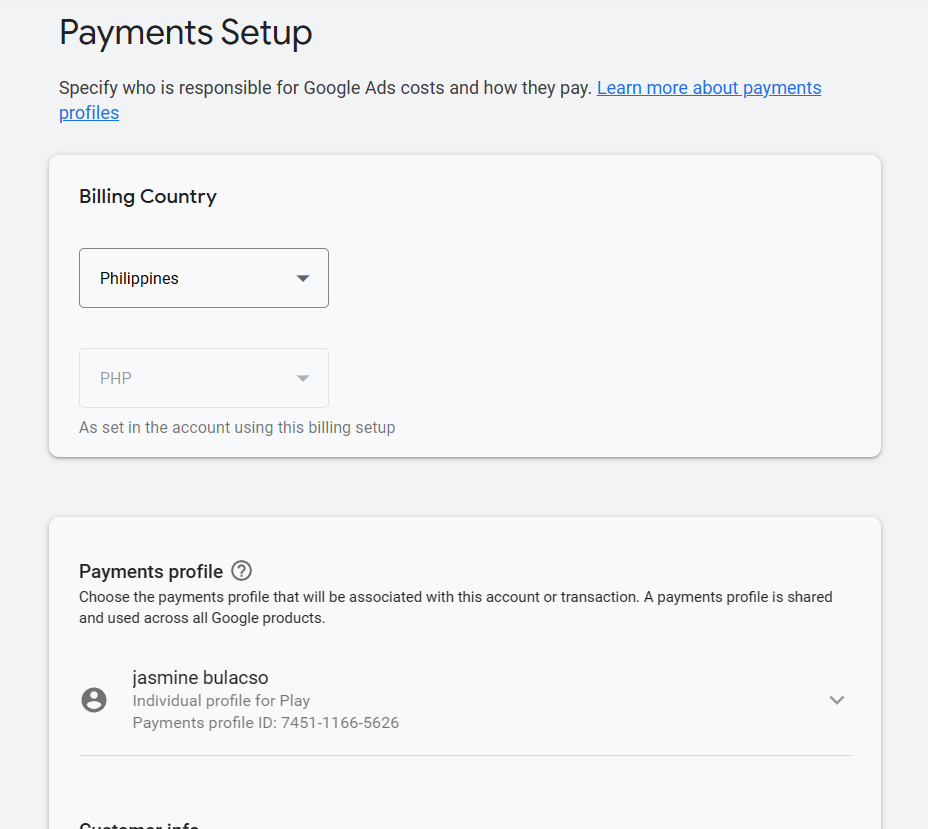Open the PHP currency dropdown
The image size is (928, 829).
point(204,378)
